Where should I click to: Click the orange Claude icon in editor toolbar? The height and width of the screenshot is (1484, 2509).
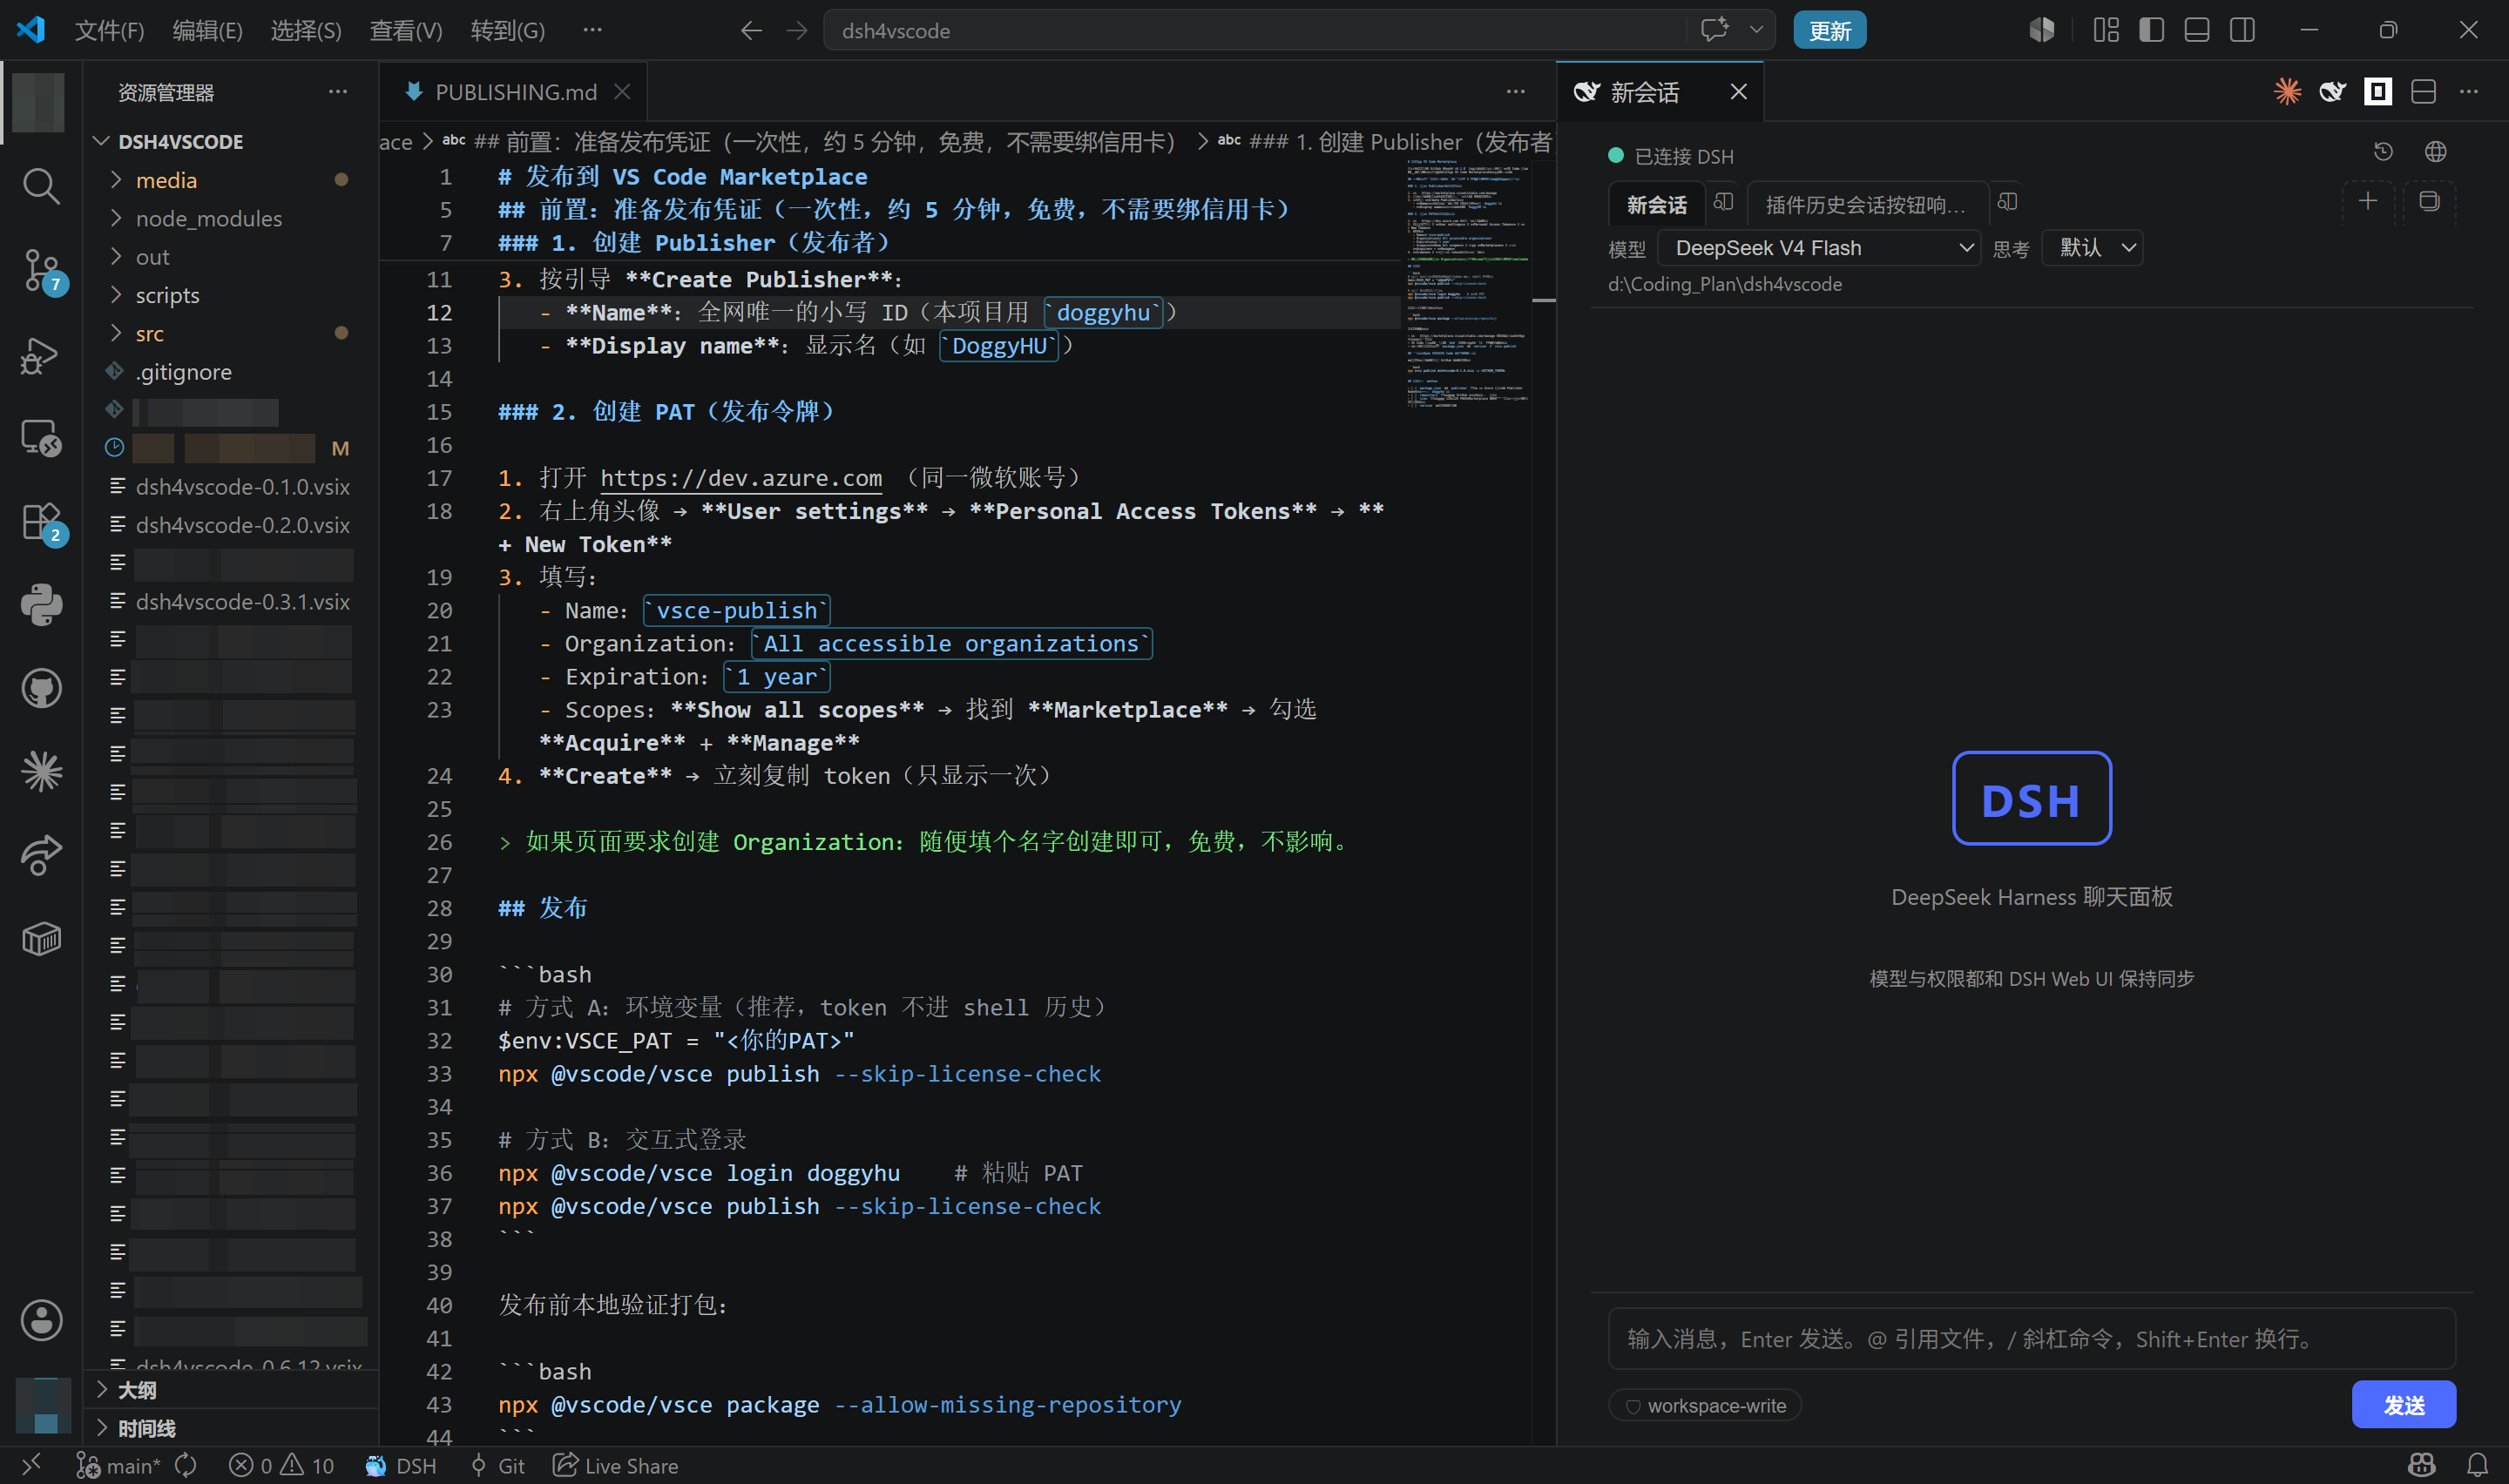pyautogui.click(x=2287, y=92)
